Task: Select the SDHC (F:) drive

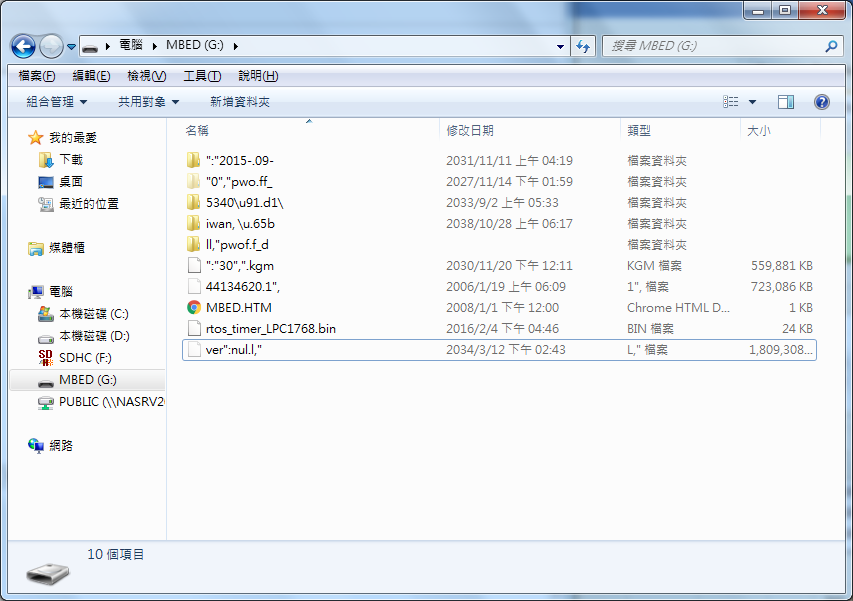Action: coord(85,358)
